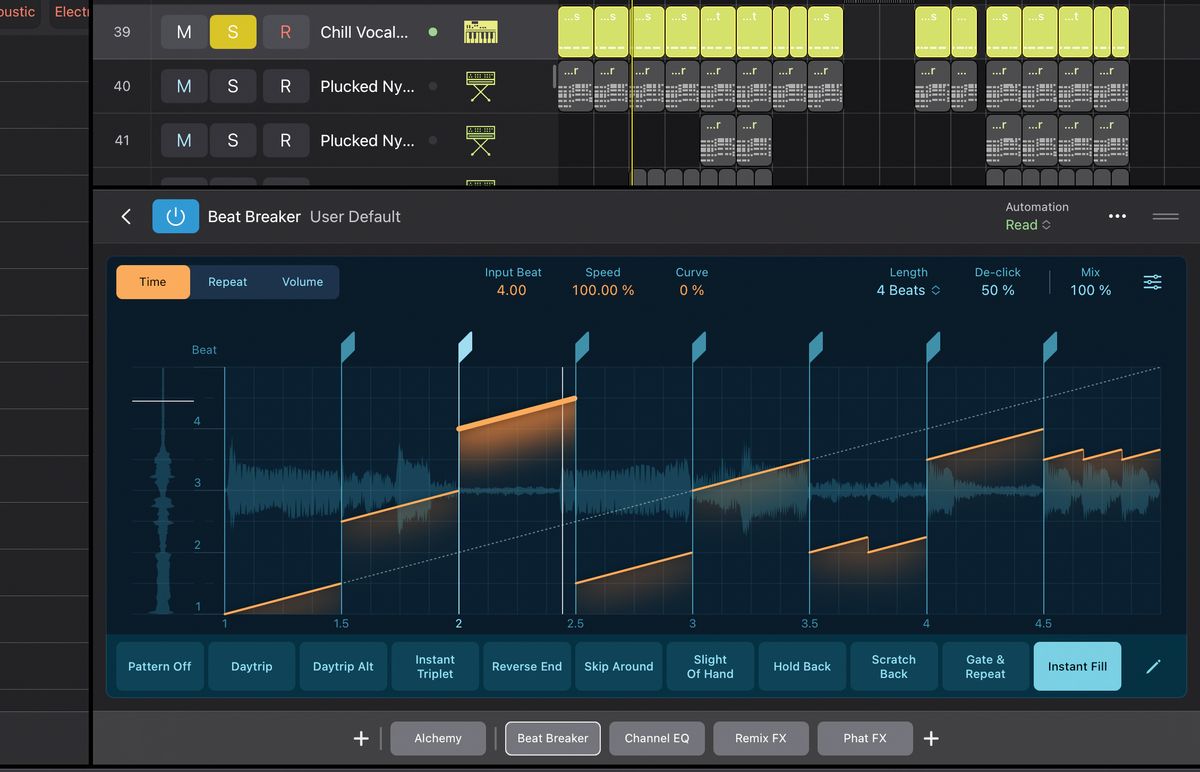
Task: Click the Mix 100% value control
Action: tap(1090, 290)
